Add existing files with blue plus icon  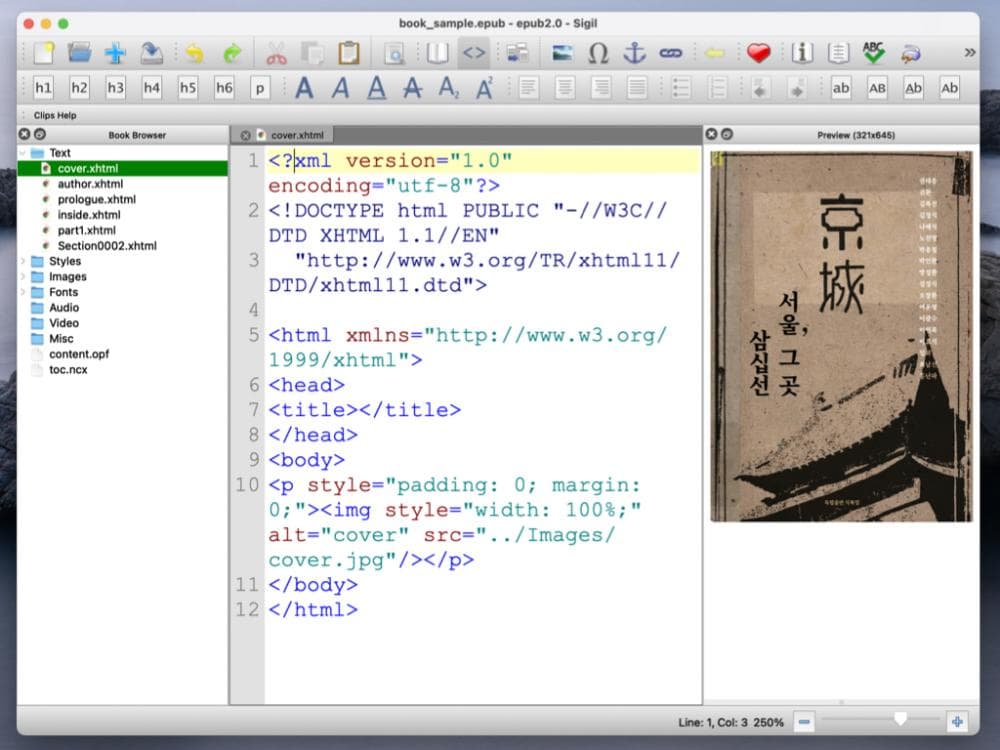click(x=115, y=53)
